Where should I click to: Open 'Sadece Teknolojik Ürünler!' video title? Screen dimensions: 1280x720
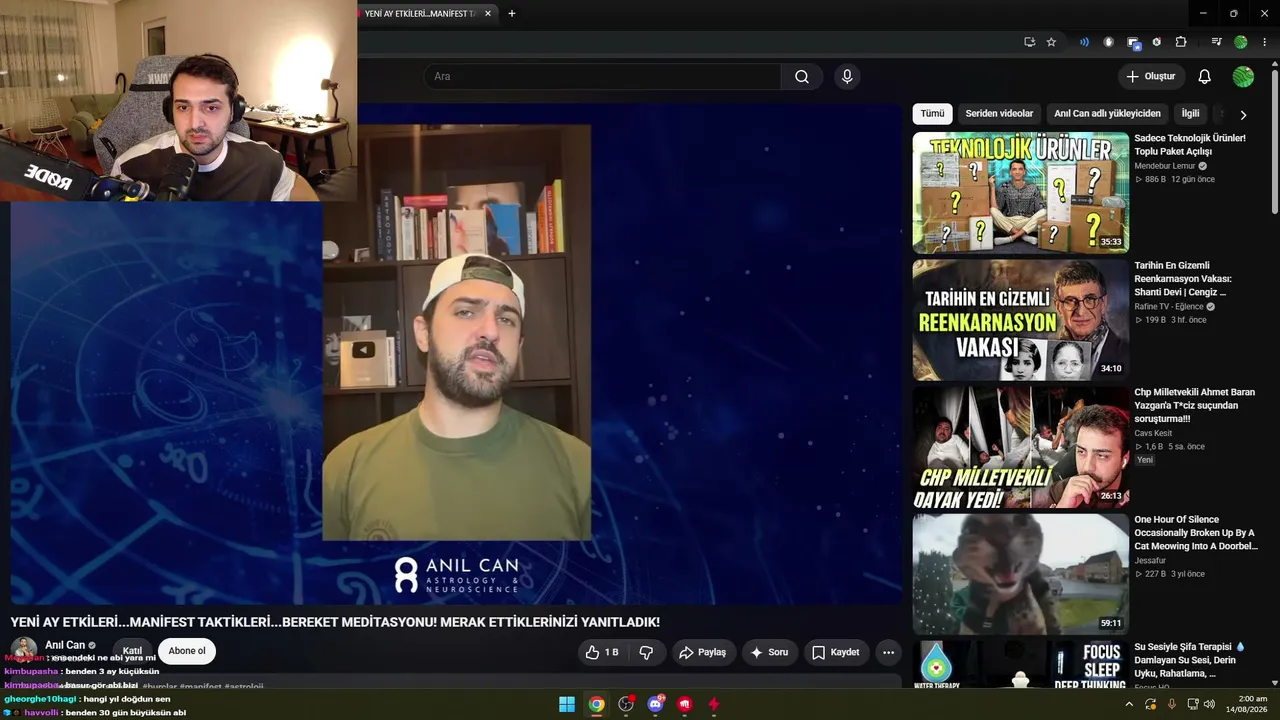coord(1190,145)
